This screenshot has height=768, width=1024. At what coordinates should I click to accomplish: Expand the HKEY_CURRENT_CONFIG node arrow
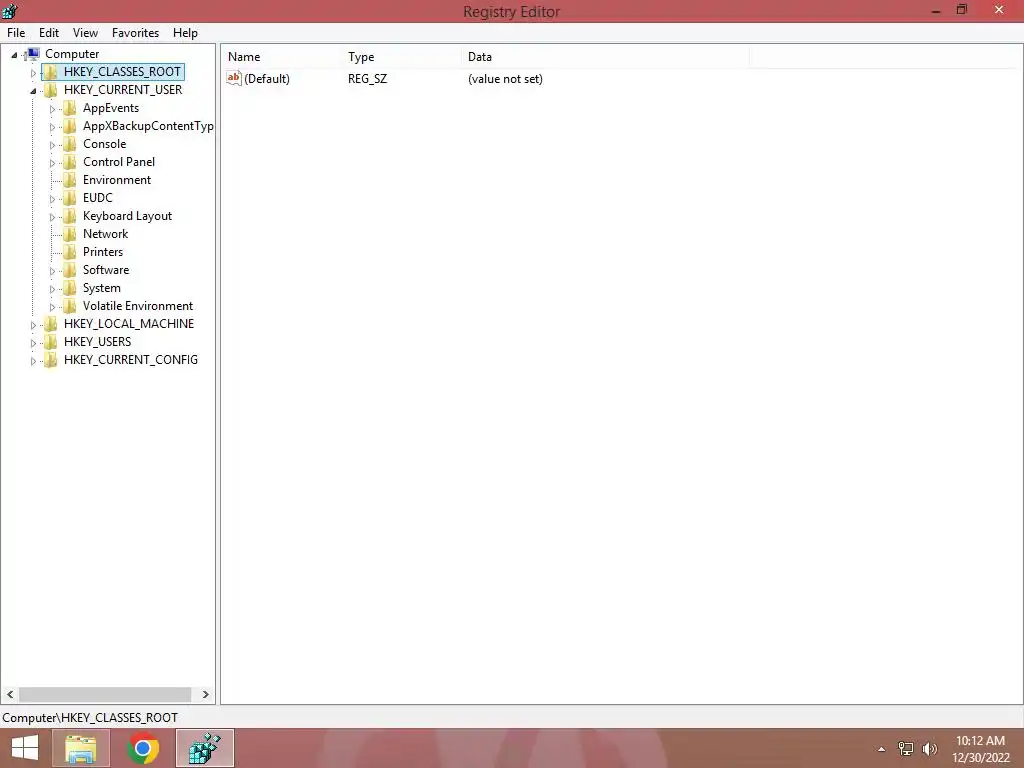pos(33,360)
